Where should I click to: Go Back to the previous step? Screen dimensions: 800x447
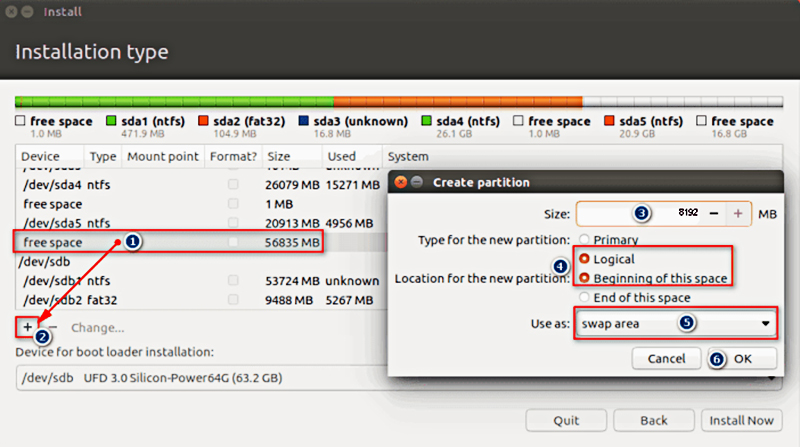pyautogui.click(x=654, y=420)
